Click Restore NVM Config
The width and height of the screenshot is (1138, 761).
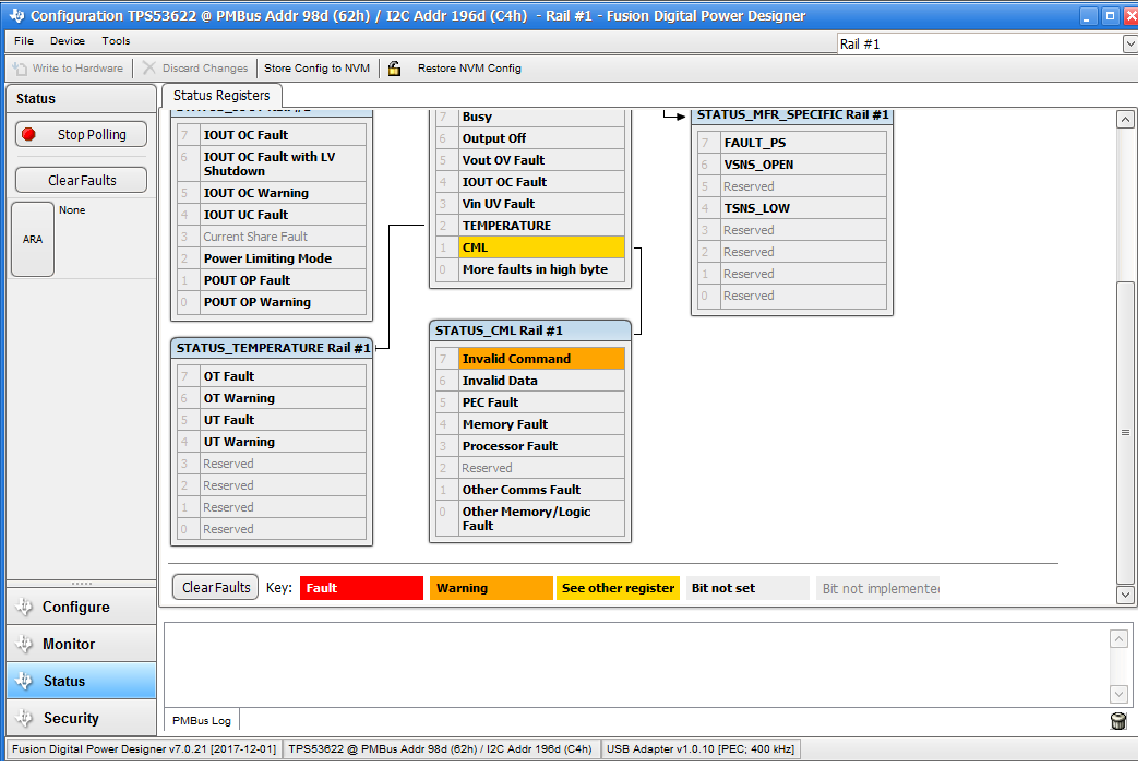coord(470,68)
